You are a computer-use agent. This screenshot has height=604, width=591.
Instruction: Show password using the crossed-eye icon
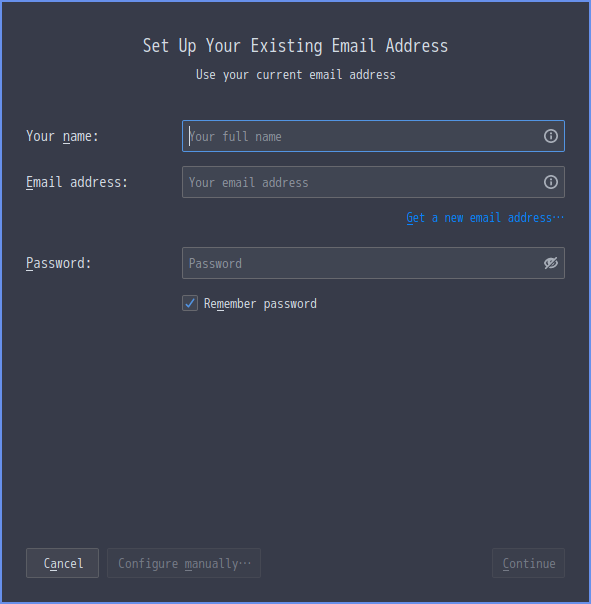click(551, 263)
